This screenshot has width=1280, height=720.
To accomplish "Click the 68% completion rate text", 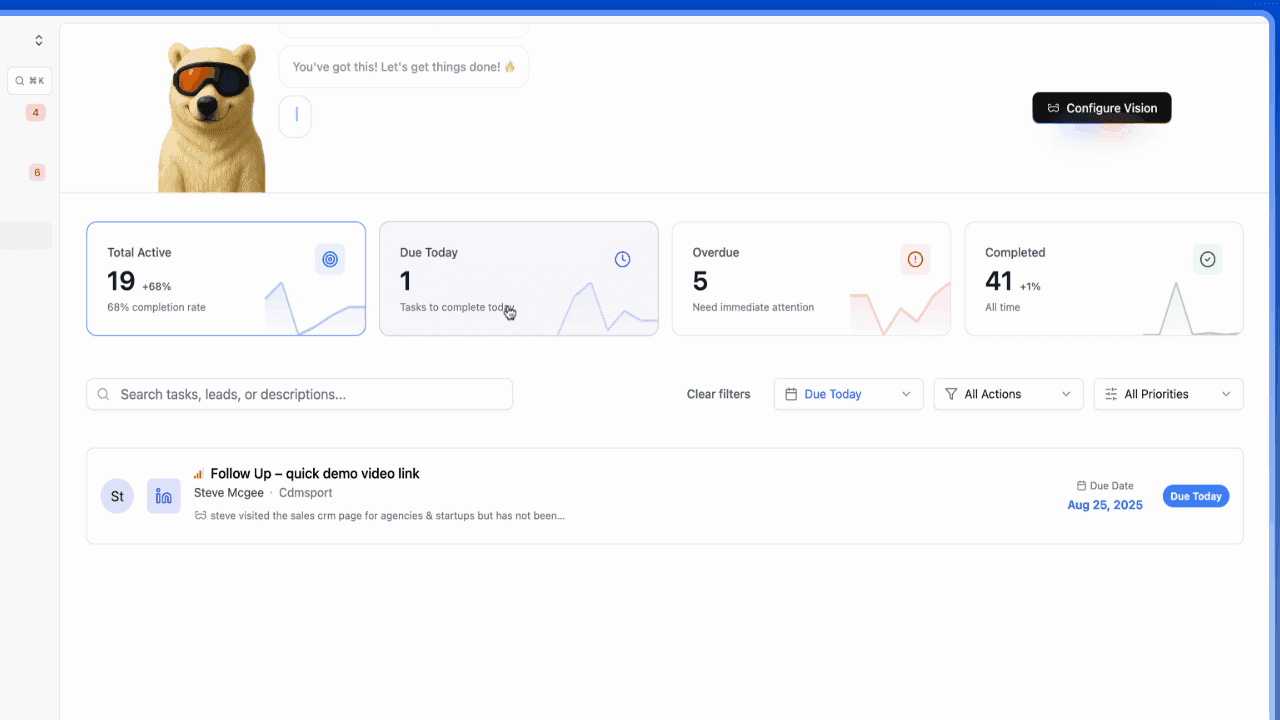I will (156, 307).
